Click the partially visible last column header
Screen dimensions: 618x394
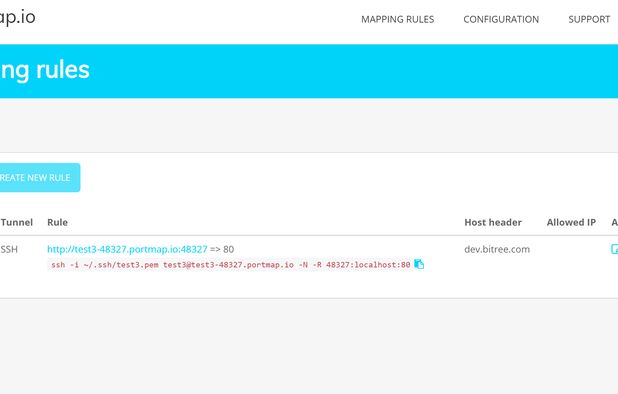614,222
